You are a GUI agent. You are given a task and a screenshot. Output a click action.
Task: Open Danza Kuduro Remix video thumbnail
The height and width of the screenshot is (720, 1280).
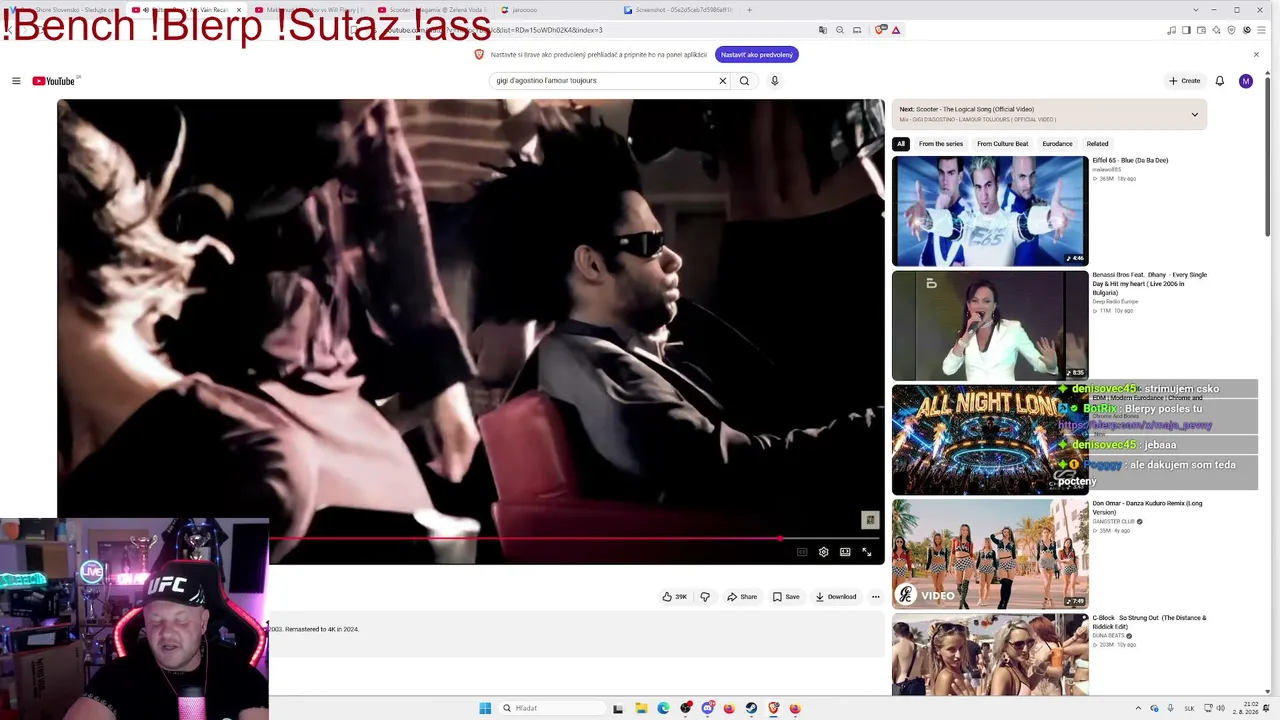point(990,553)
